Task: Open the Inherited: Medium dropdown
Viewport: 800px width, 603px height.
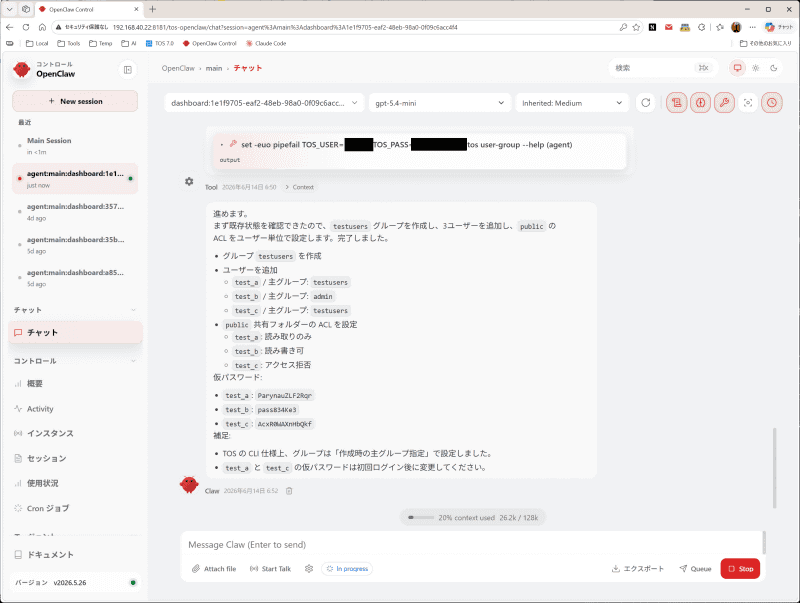Action: (572, 103)
